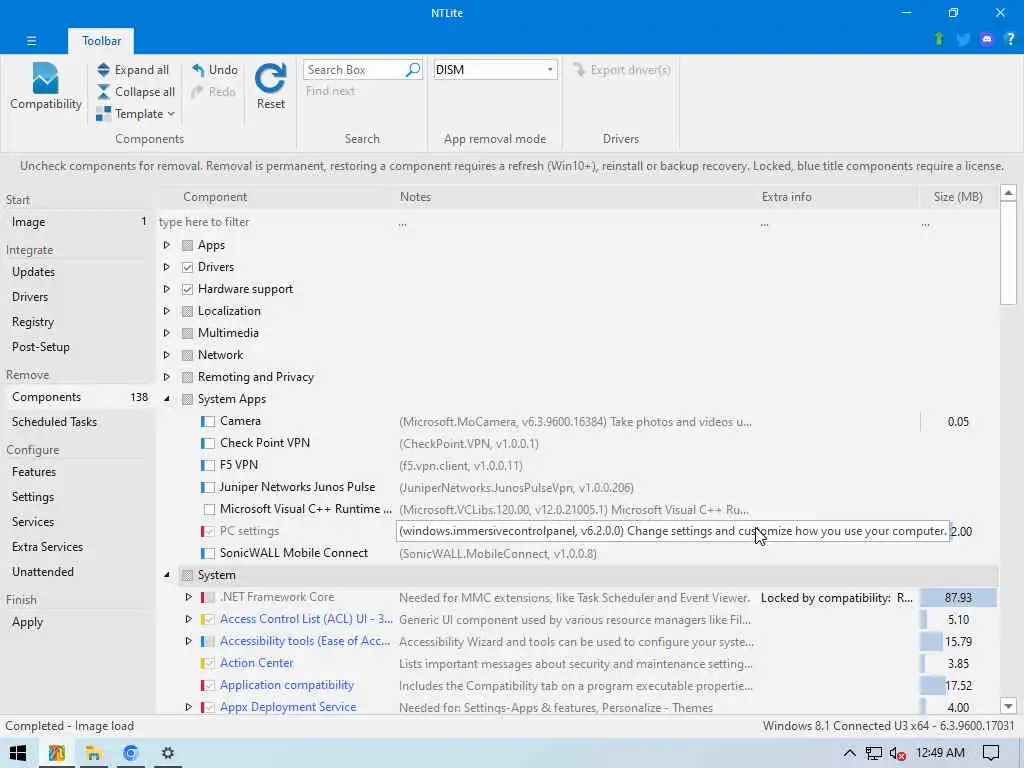Open the Registry page in sidebar
This screenshot has height=768, width=1024.
click(x=33, y=322)
